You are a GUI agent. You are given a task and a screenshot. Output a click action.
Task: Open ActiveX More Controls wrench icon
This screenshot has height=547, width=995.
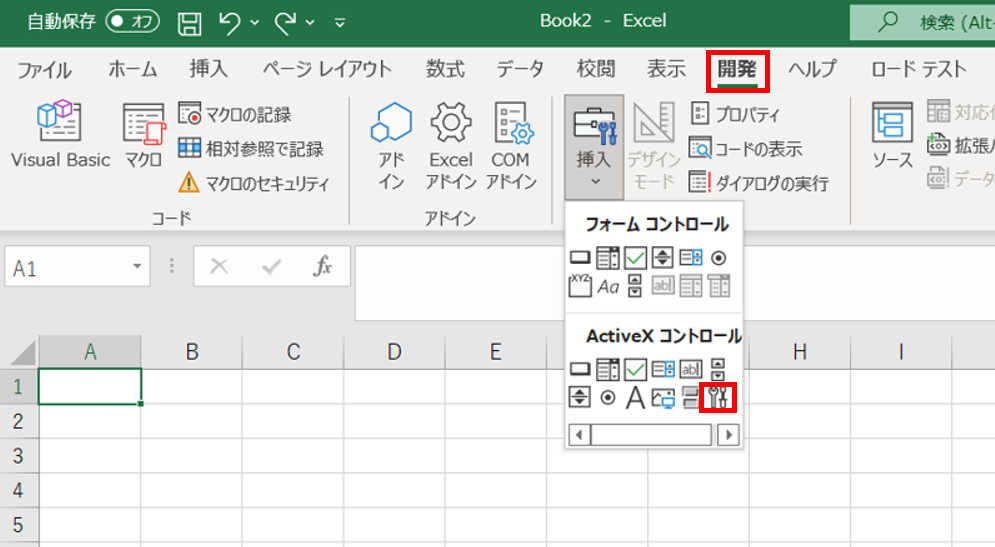(x=718, y=398)
